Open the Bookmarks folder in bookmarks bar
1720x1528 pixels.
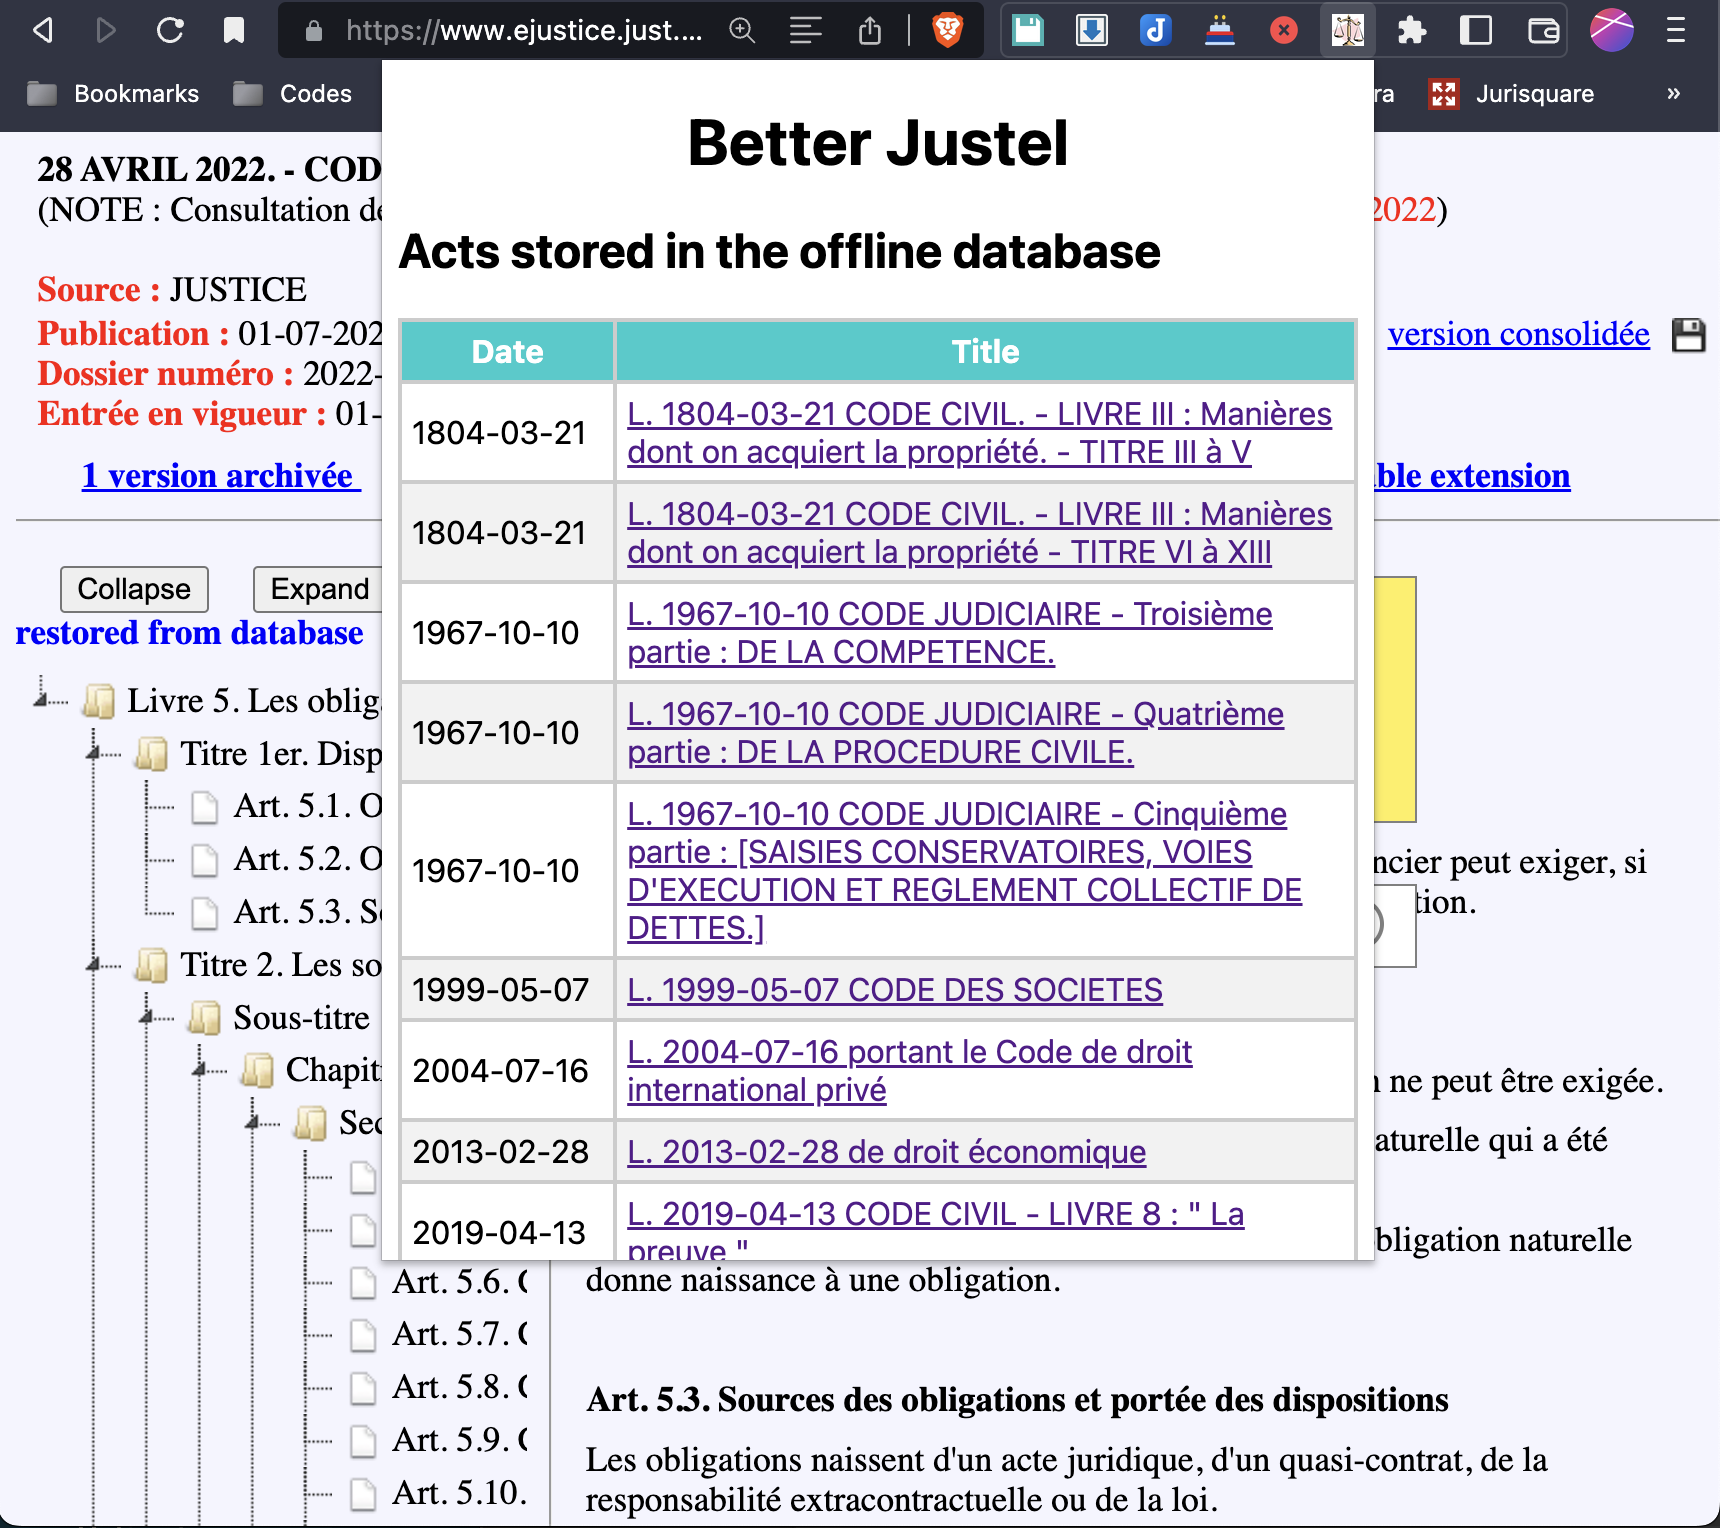point(113,94)
